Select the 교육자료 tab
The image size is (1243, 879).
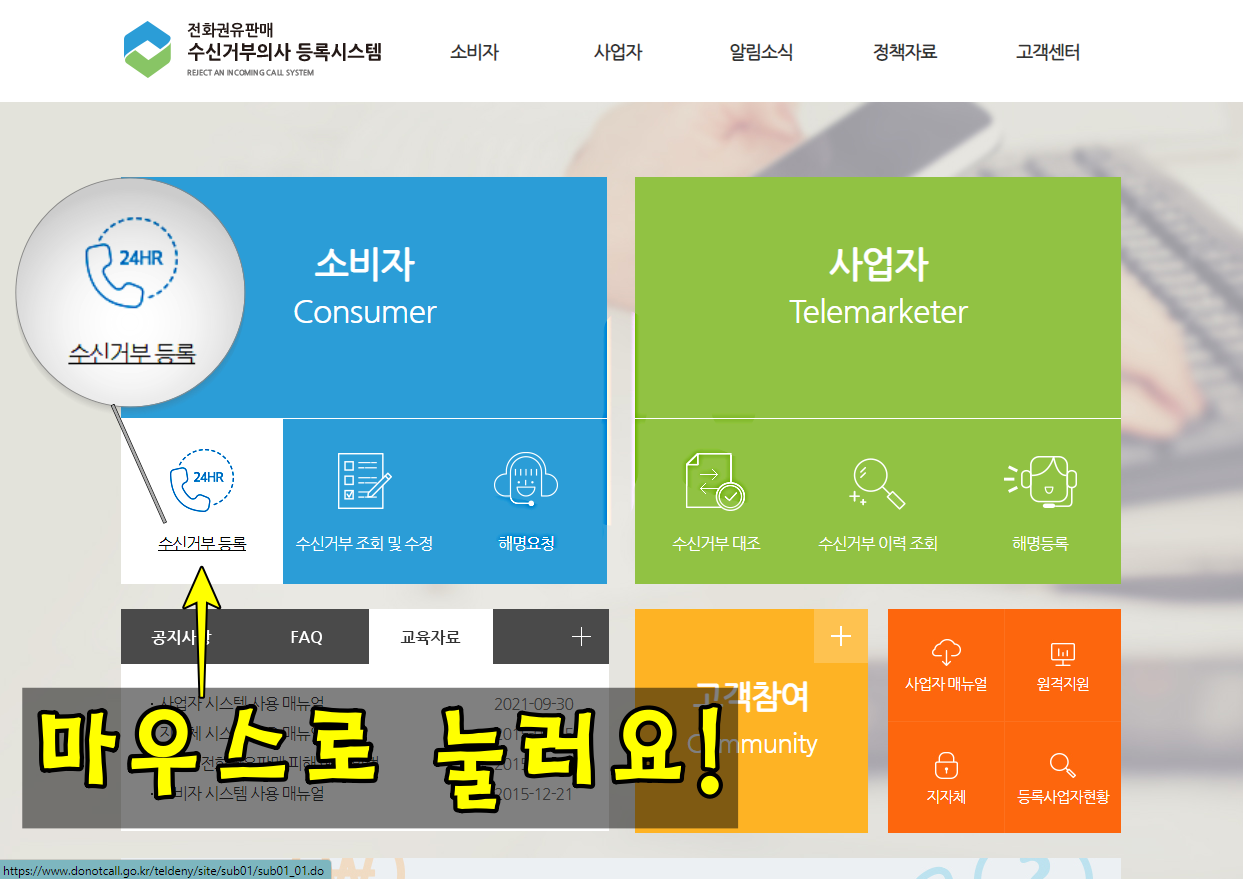[431, 637]
